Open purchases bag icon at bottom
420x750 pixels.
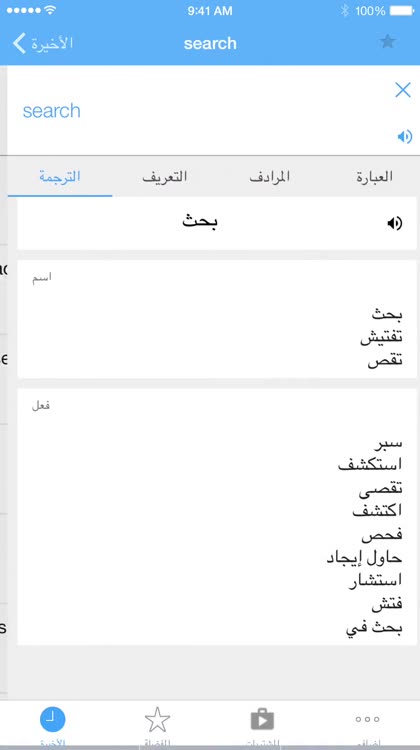point(262,719)
